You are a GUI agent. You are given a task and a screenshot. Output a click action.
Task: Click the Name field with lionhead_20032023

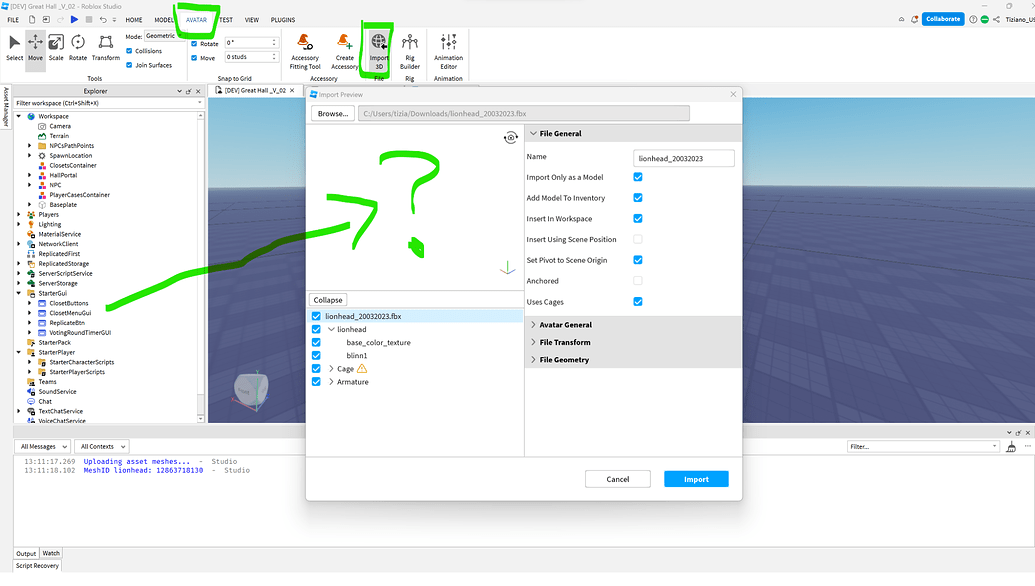[684, 158]
